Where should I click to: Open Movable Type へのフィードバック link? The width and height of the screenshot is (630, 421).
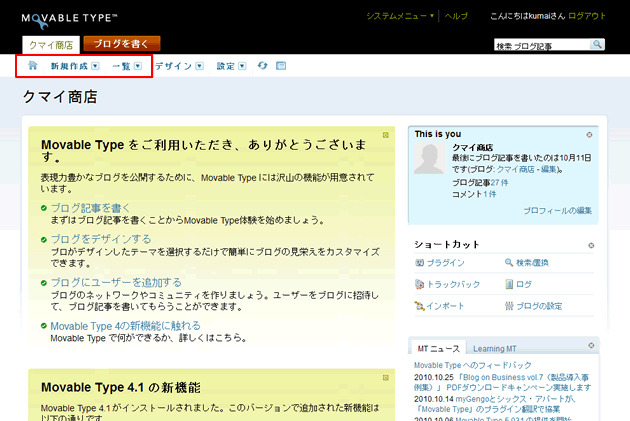[472, 365]
